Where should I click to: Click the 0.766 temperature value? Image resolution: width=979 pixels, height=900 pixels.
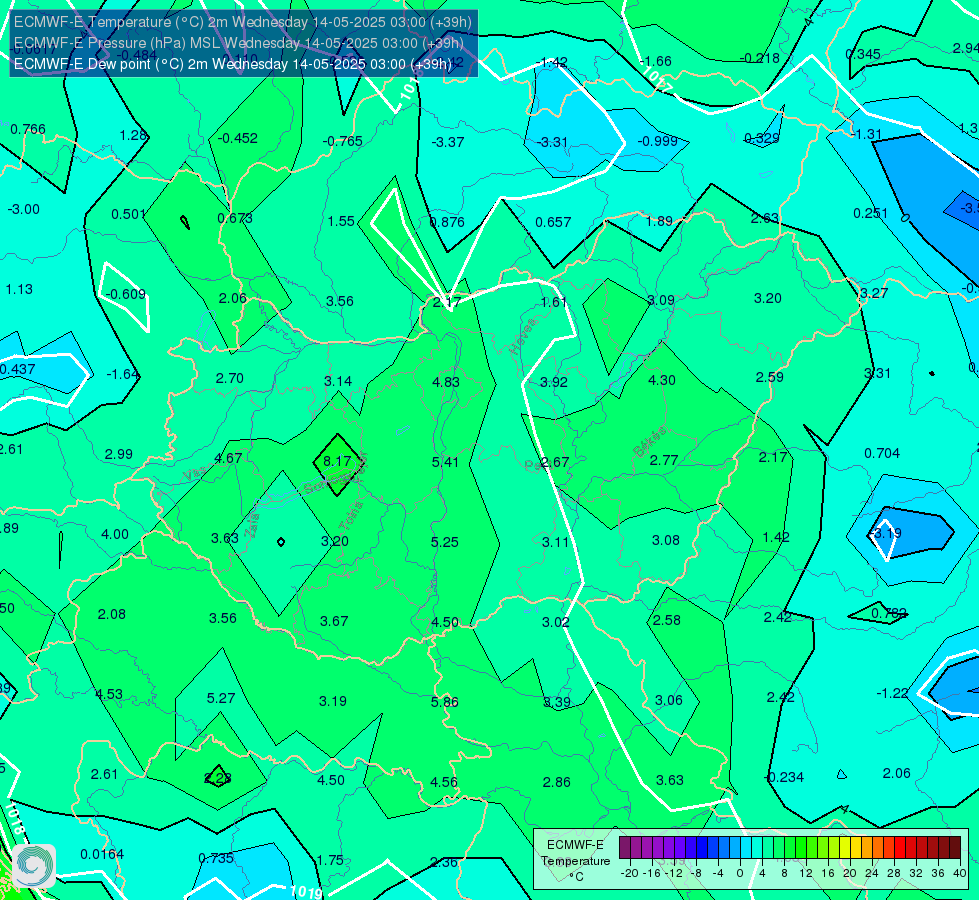(28, 129)
